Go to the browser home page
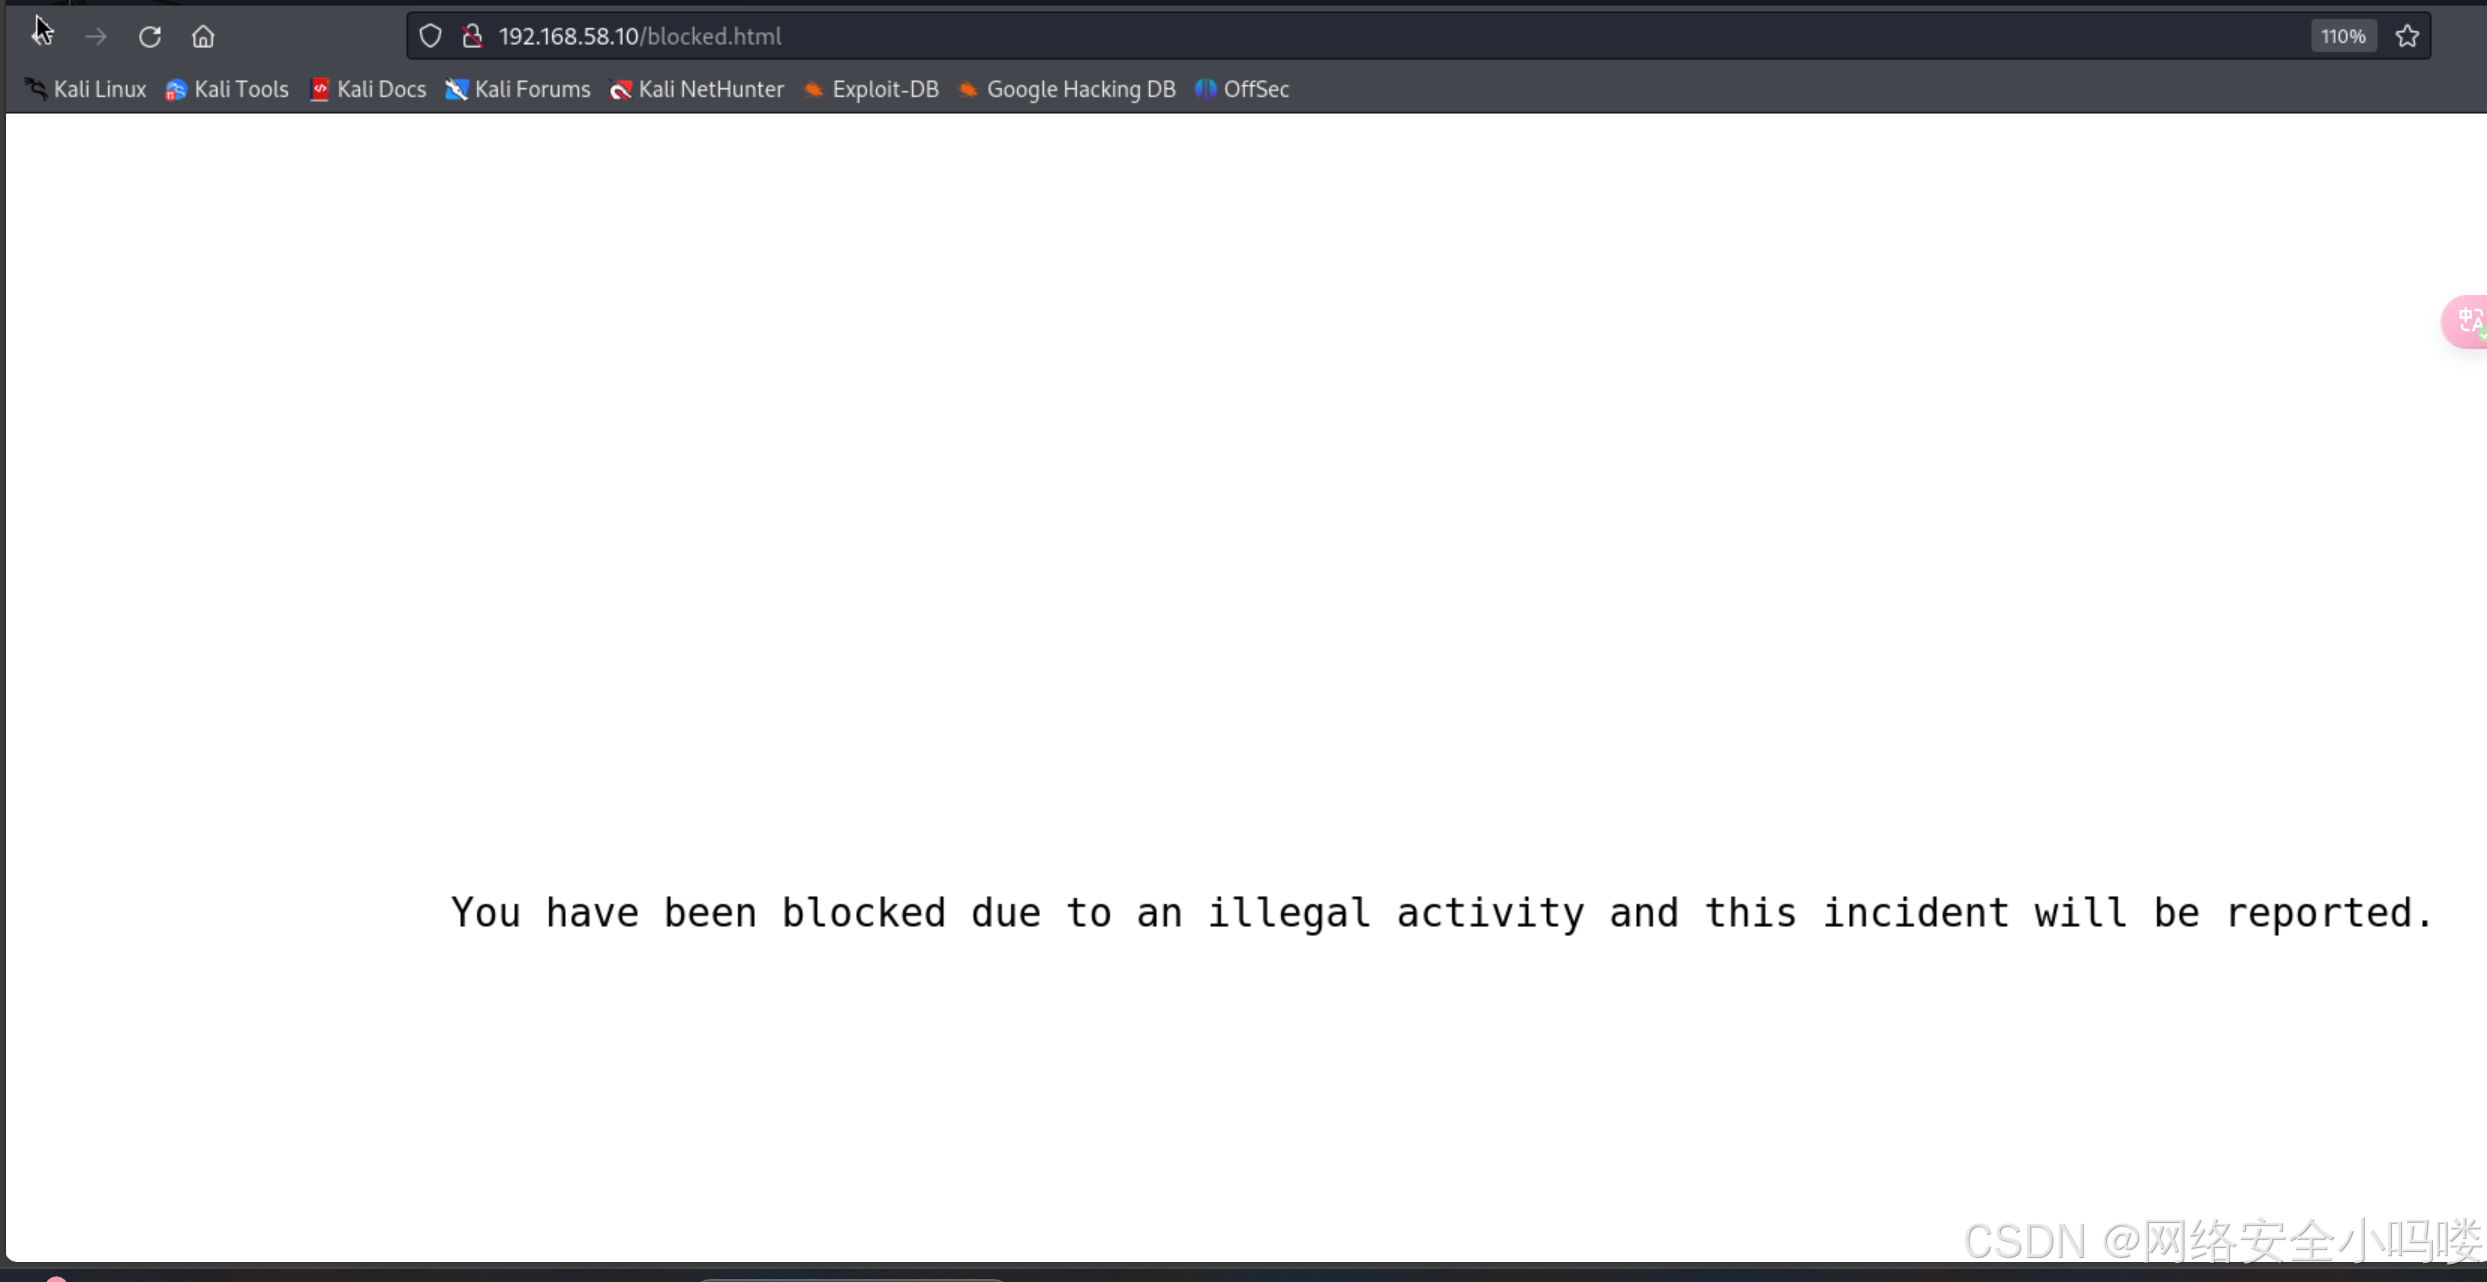Screen dimensions: 2487x1282 [203, 37]
